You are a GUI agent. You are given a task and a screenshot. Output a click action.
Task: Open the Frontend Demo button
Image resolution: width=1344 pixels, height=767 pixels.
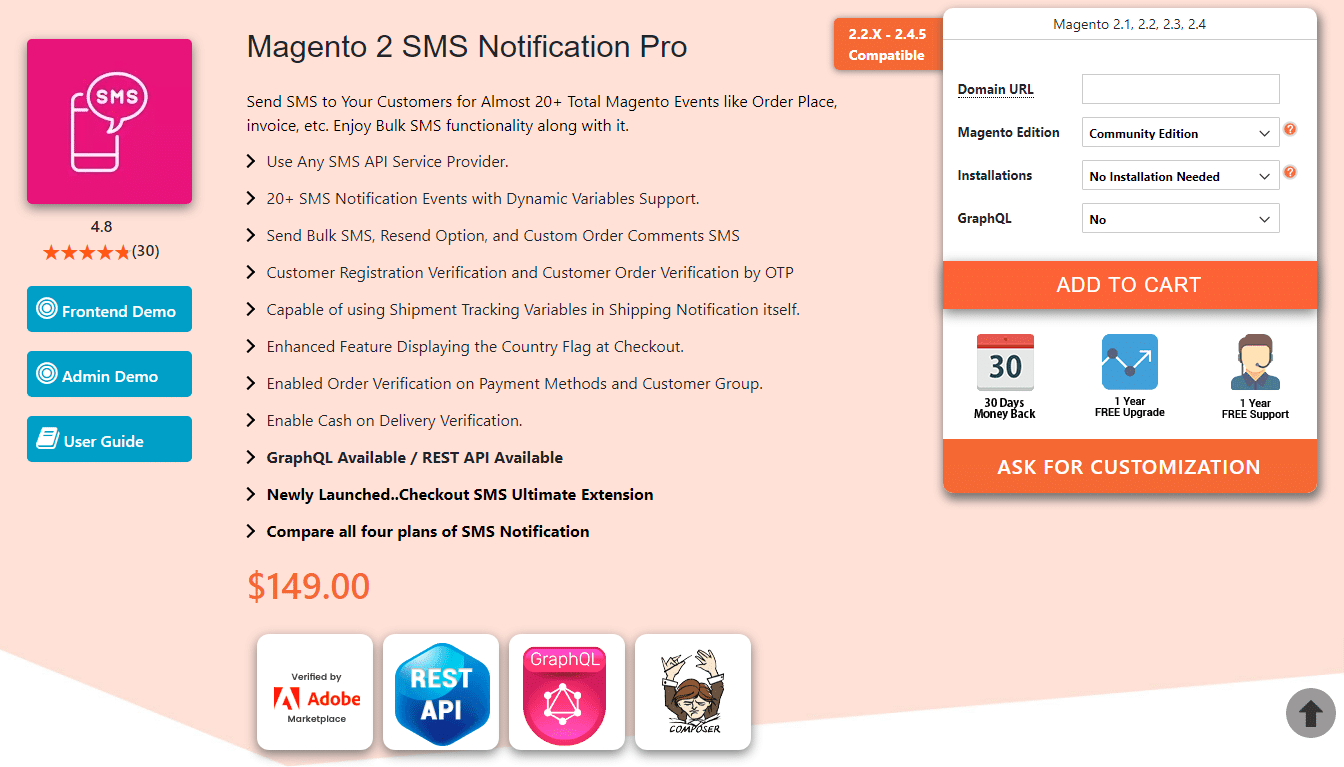109,310
